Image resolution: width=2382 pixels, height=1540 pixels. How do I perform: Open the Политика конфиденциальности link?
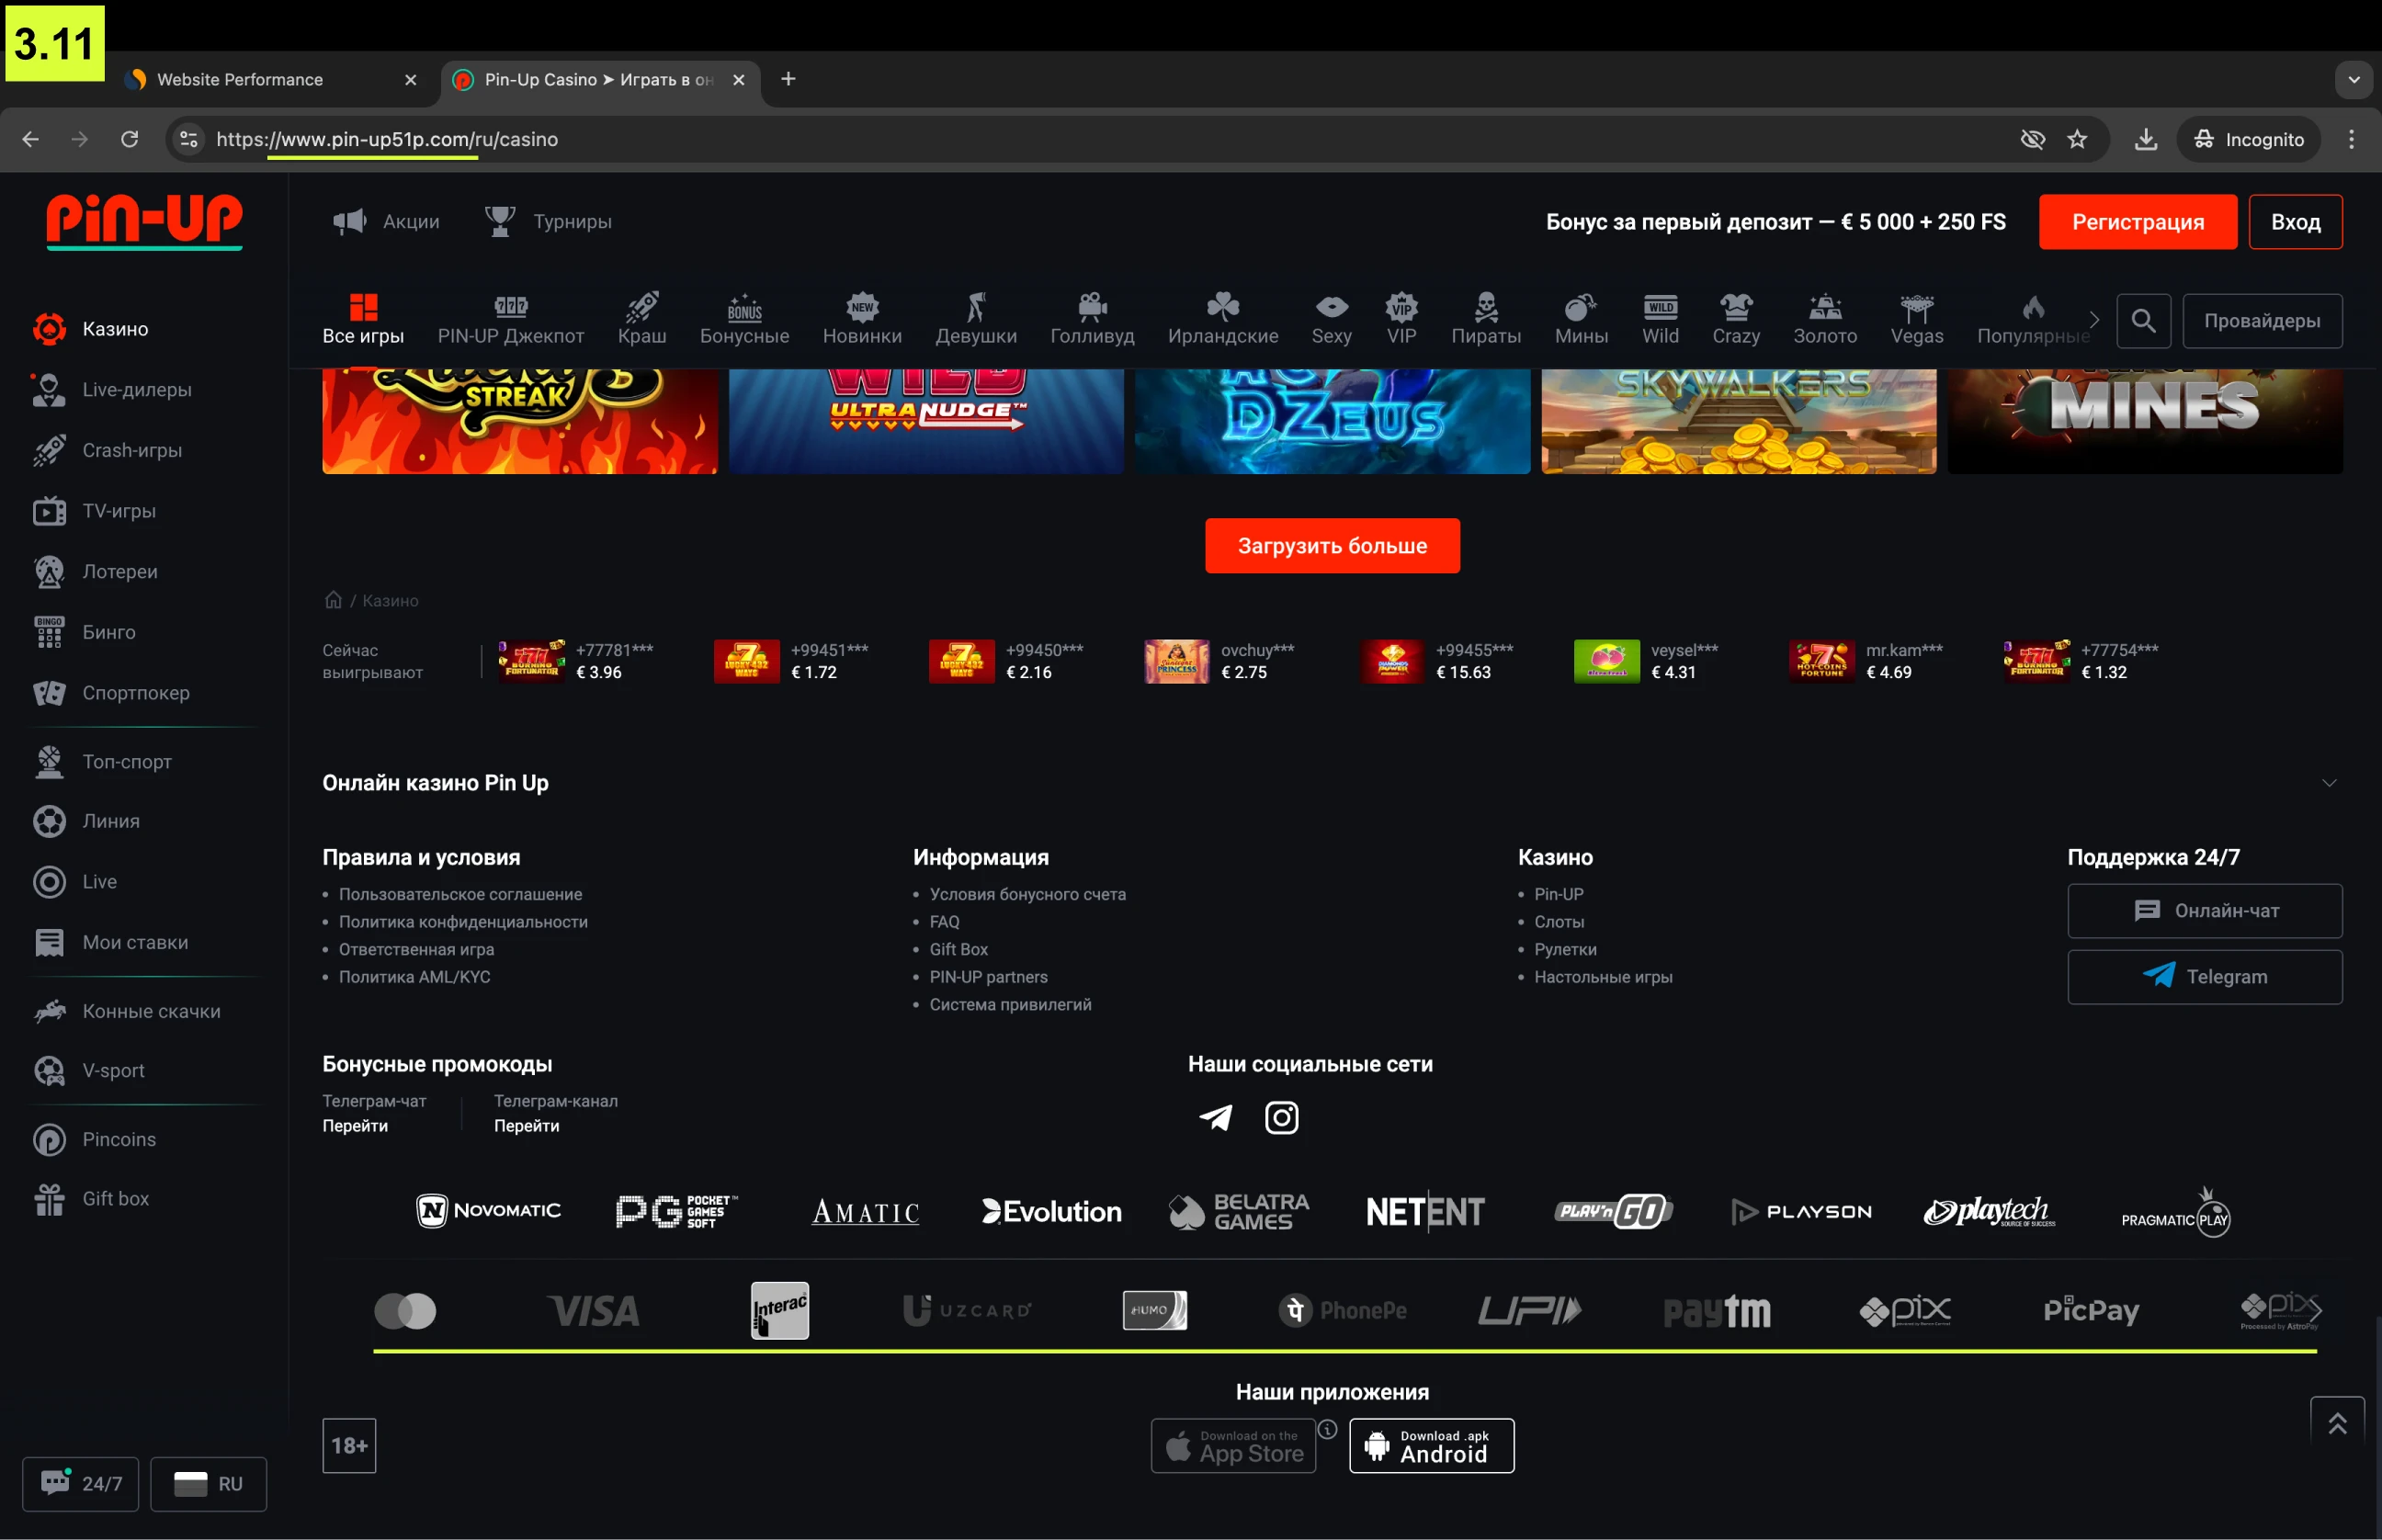click(x=463, y=922)
